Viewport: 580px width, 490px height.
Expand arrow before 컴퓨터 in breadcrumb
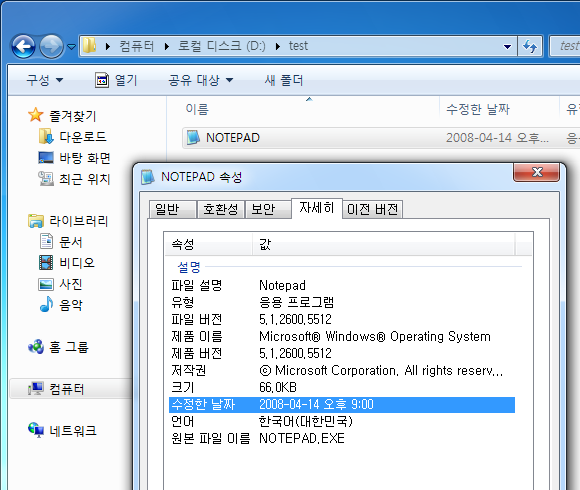tap(108, 47)
